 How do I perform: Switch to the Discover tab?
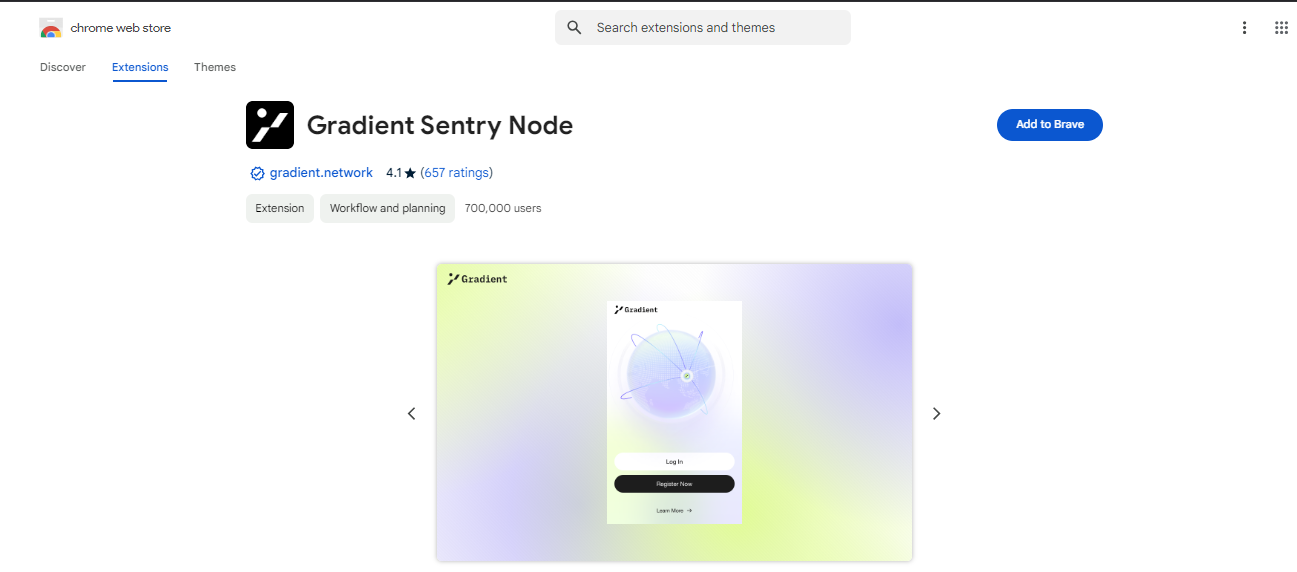pyautogui.click(x=63, y=67)
